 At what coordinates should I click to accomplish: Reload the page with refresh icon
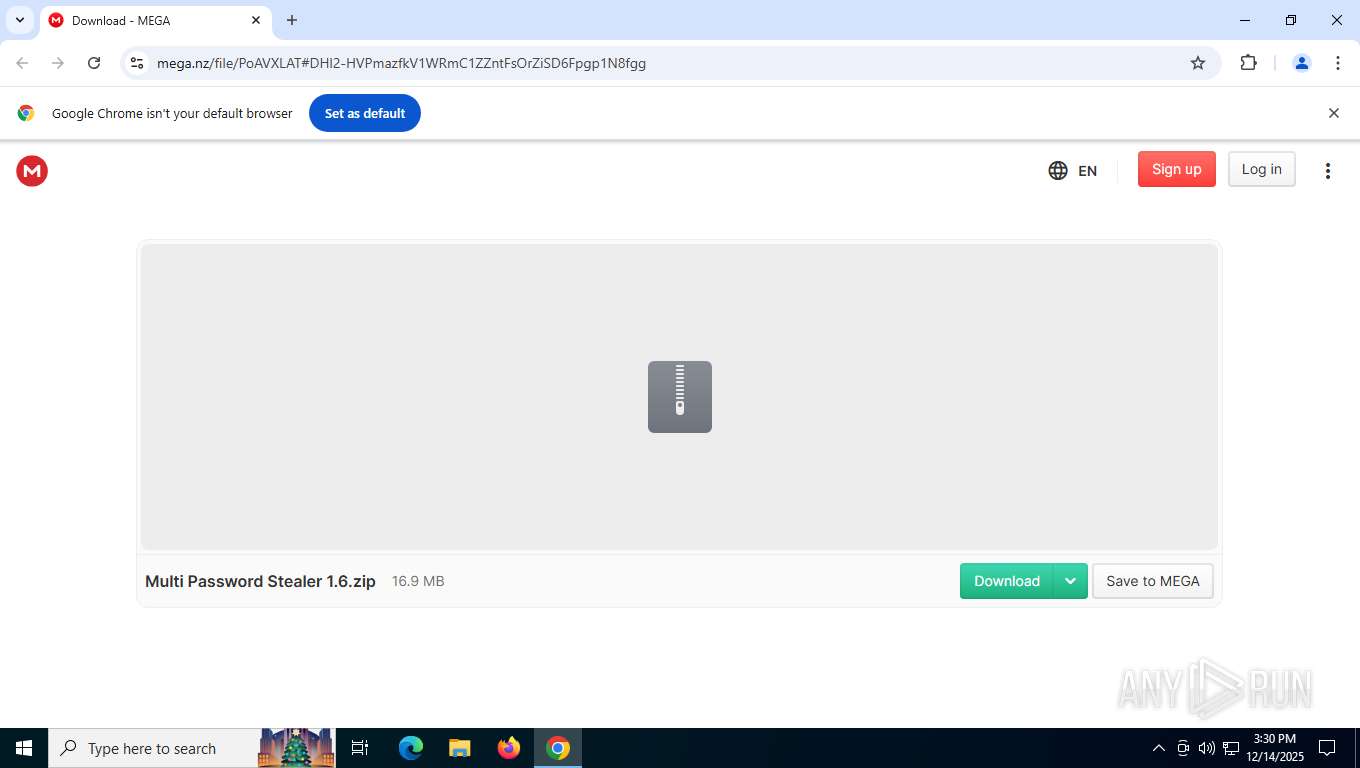point(94,63)
